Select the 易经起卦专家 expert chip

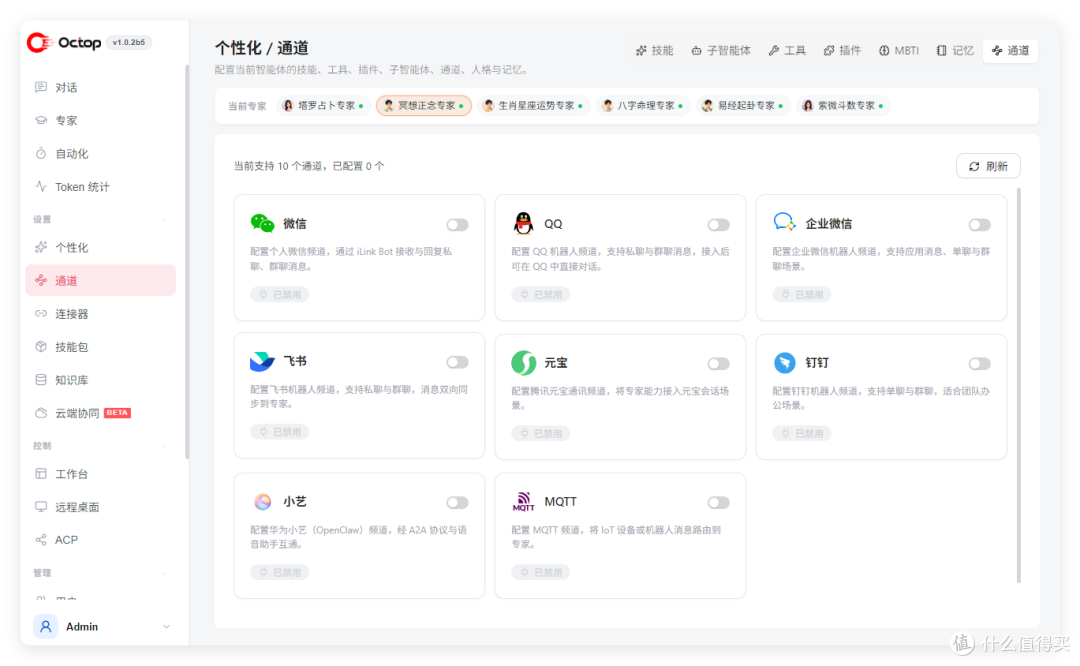[743, 105]
